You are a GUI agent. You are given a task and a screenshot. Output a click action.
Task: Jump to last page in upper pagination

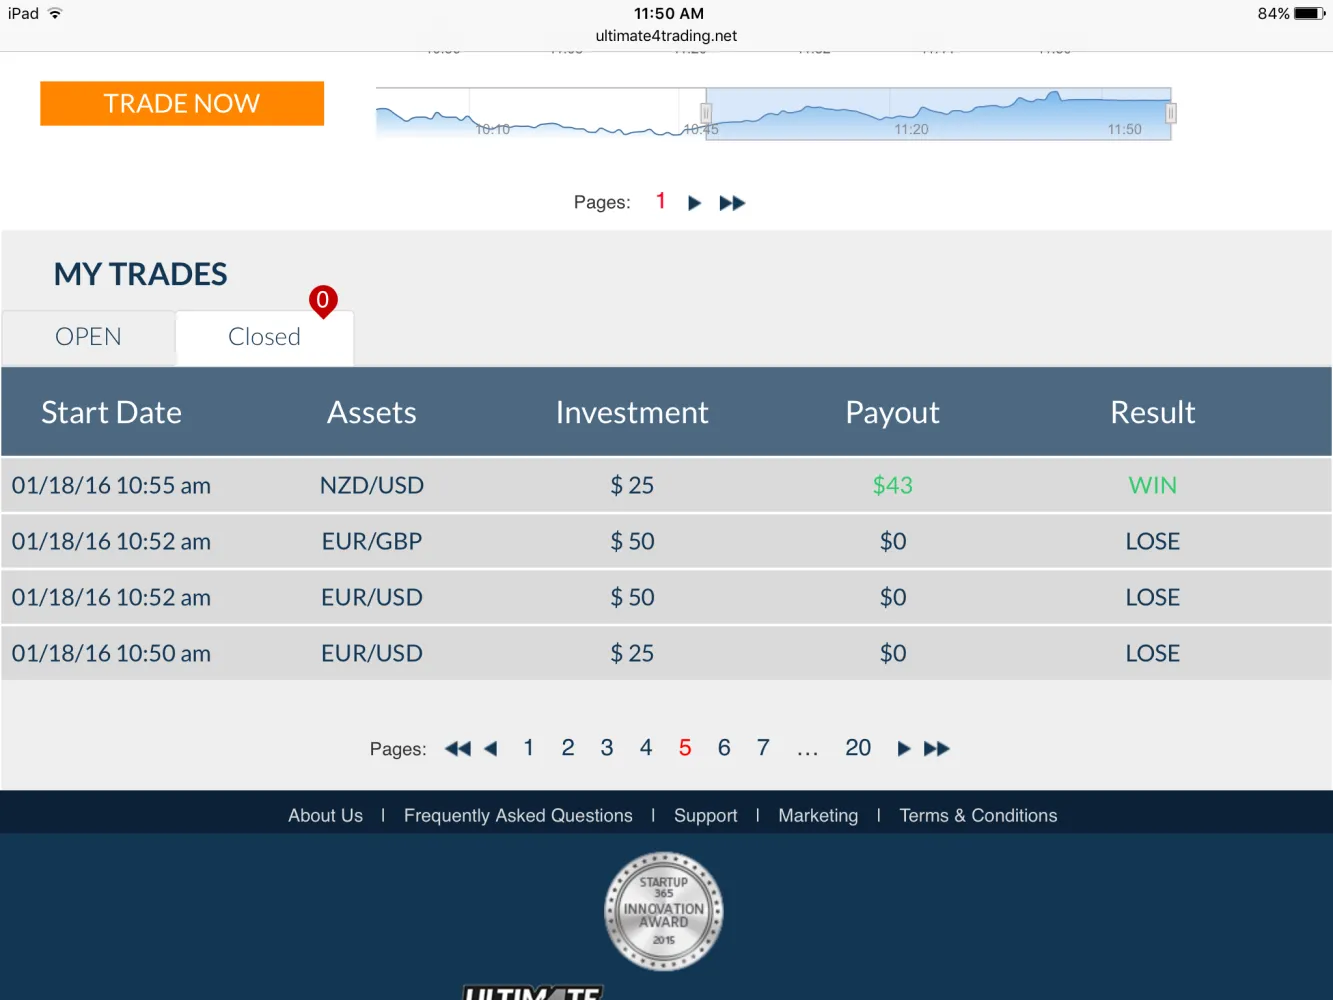coord(732,203)
